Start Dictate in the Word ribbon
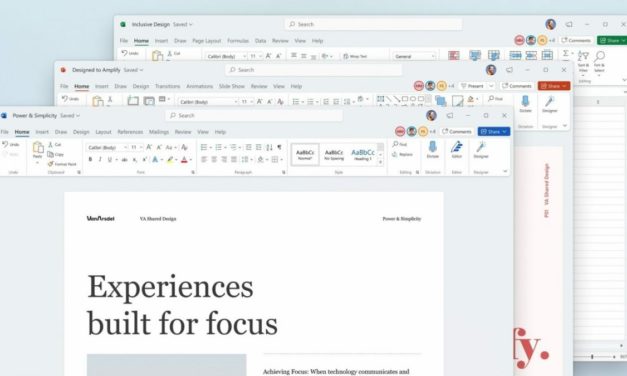The image size is (627, 376). coord(433,150)
